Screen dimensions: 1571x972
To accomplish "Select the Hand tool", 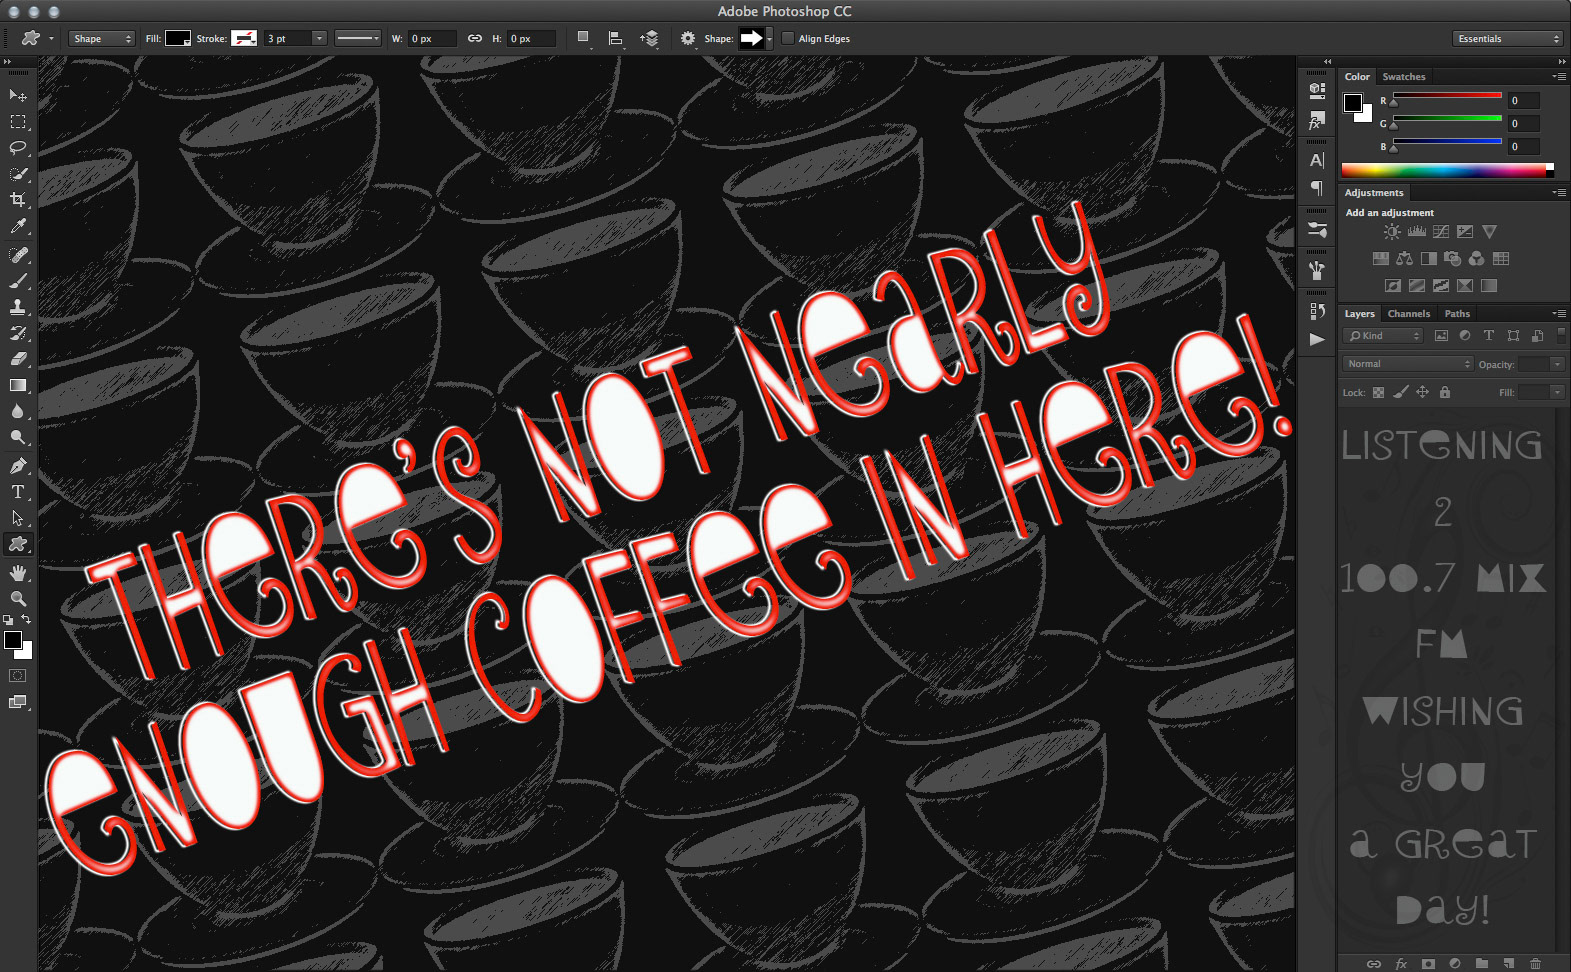I will (x=17, y=573).
